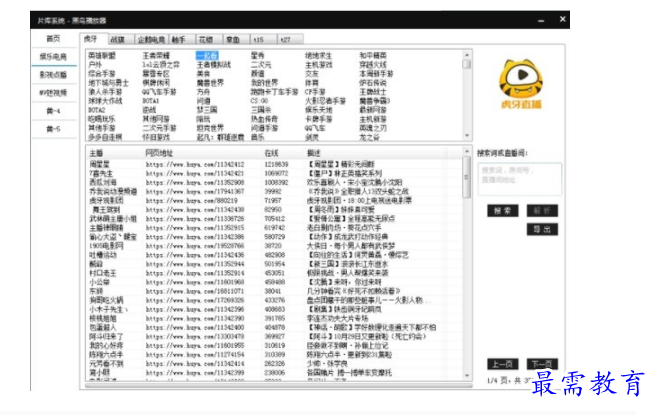Click the 解析 button
Viewport: 653px width, 415px height.
click(x=542, y=211)
